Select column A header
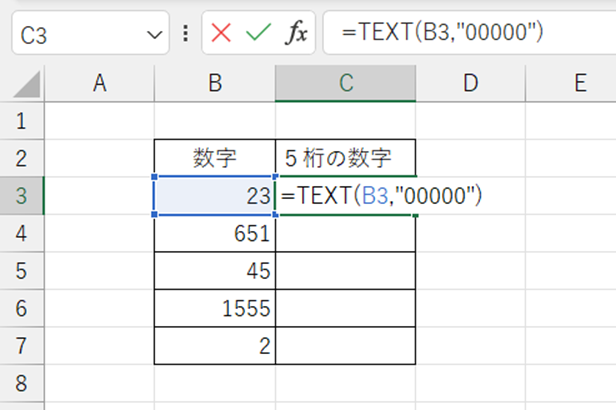This screenshot has width=616, height=410. [x=99, y=84]
